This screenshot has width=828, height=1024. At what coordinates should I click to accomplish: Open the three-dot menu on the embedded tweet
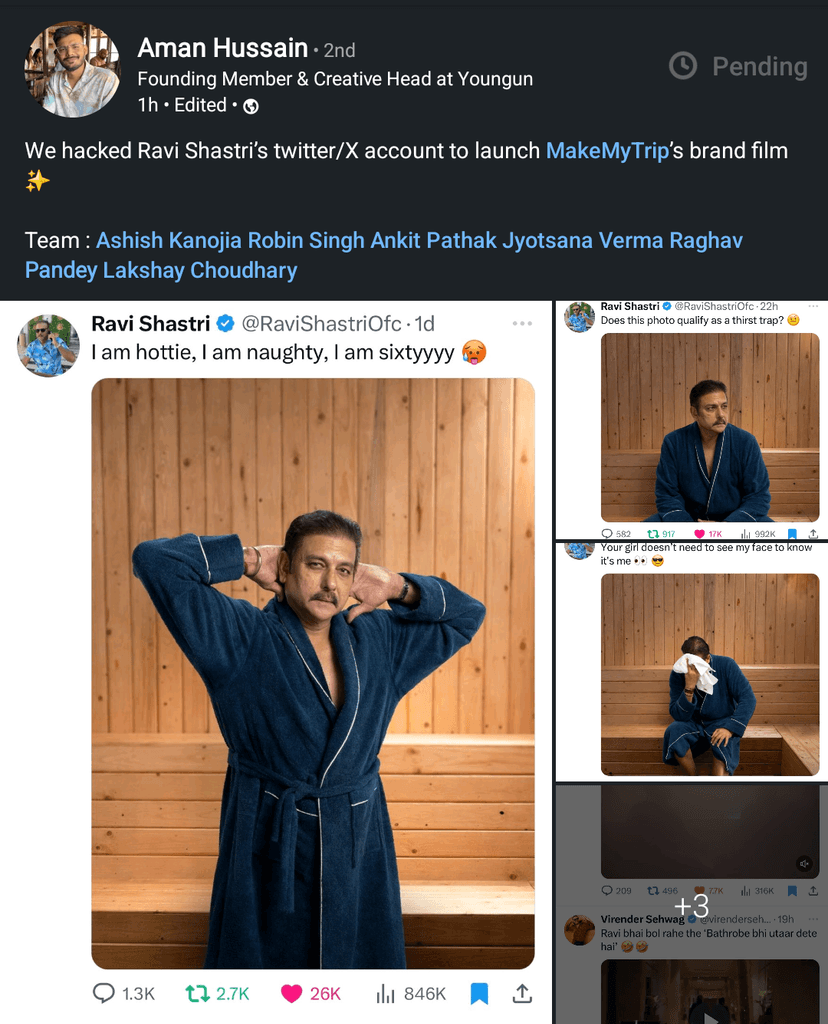click(522, 322)
